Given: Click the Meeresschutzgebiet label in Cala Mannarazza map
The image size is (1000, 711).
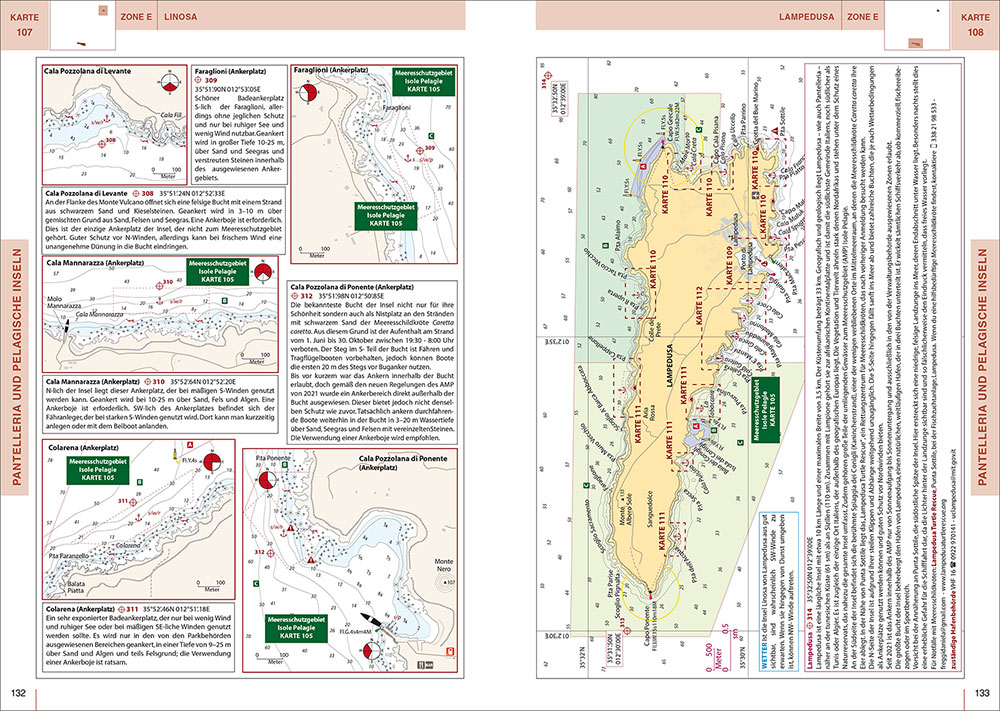Looking at the screenshot, I should pos(217,271).
